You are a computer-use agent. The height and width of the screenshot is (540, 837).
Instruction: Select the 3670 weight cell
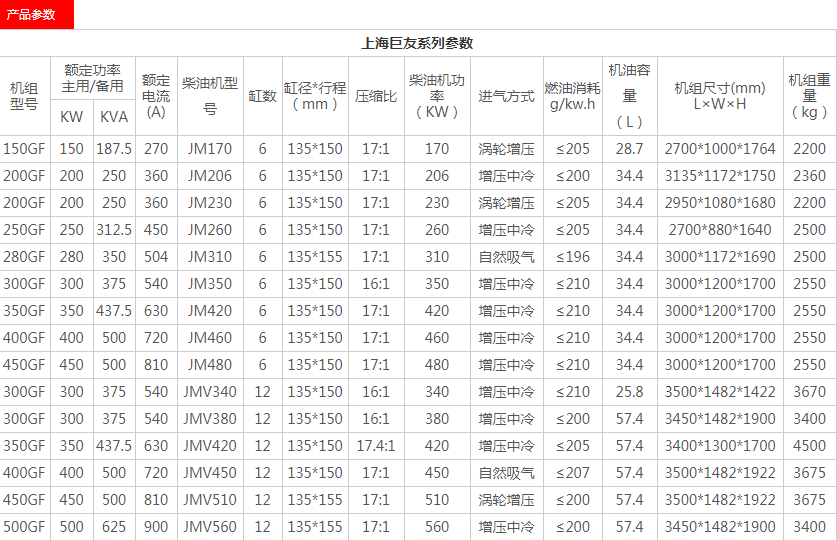[809, 392]
